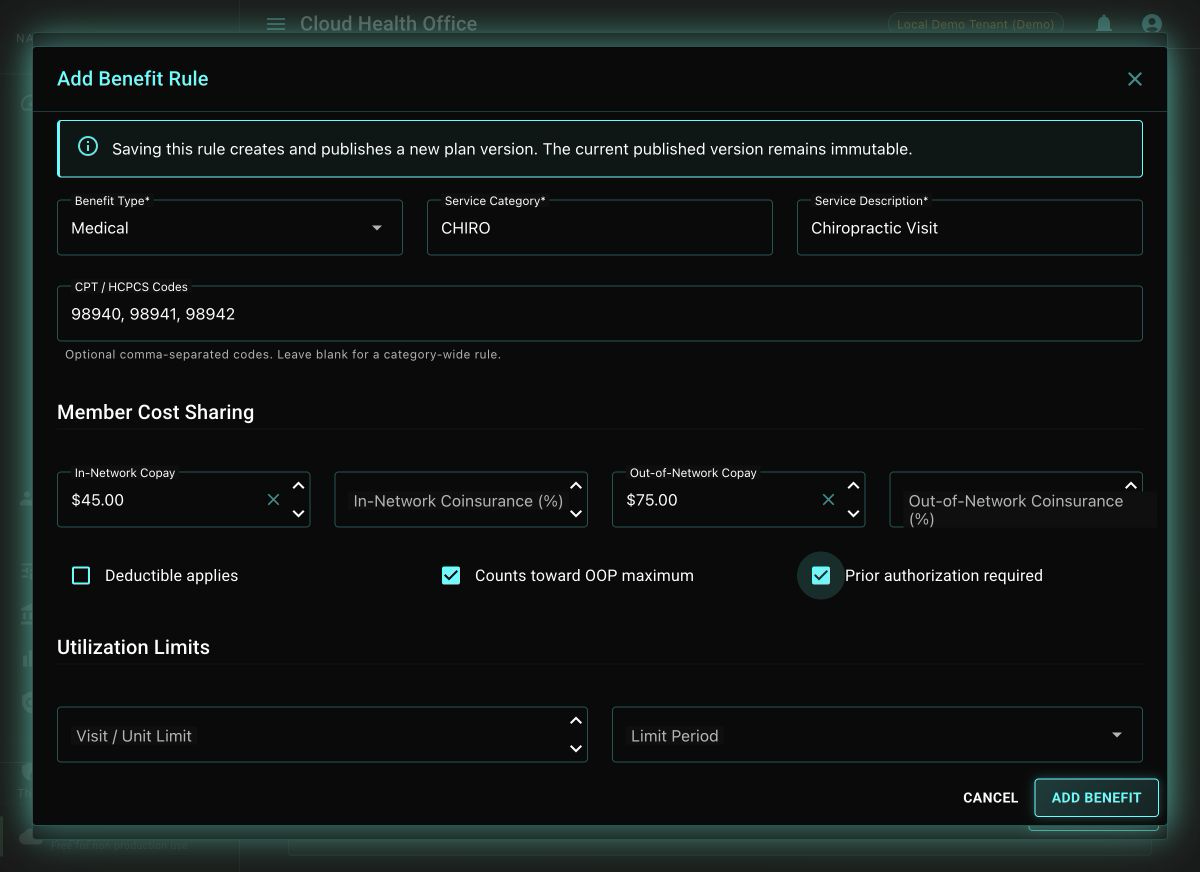Click the Service Category field
The image size is (1200, 872).
(x=600, y=228)
